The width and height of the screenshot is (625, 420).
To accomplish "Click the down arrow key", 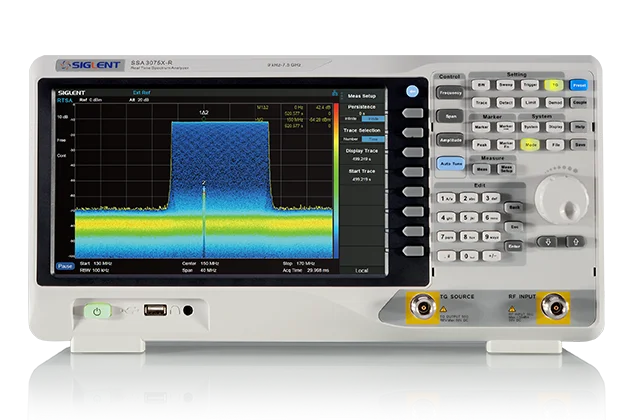I will click(548, 242).
